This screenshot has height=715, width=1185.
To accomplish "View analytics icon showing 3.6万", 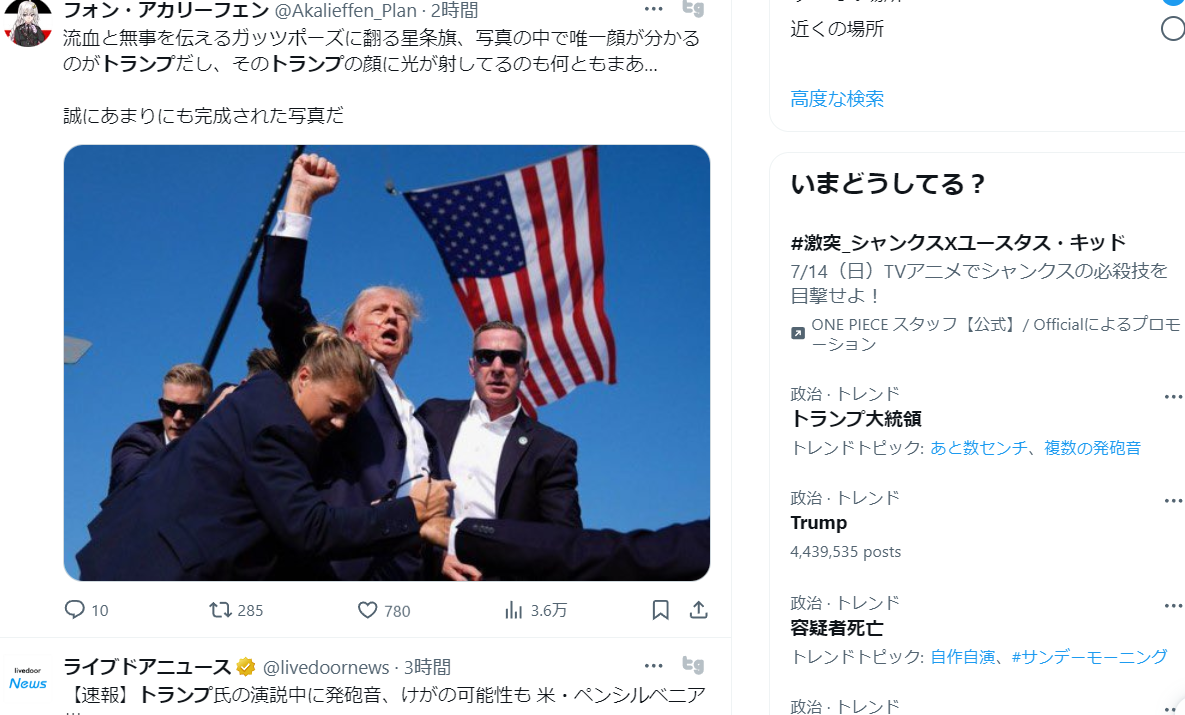I will pyautogui.click(x=514, y=610).
